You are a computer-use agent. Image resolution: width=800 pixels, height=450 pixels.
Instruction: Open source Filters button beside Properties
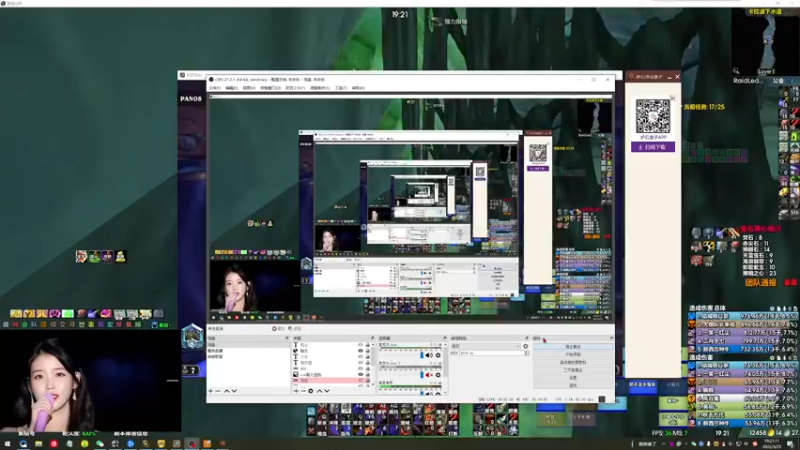pos(295,329)
